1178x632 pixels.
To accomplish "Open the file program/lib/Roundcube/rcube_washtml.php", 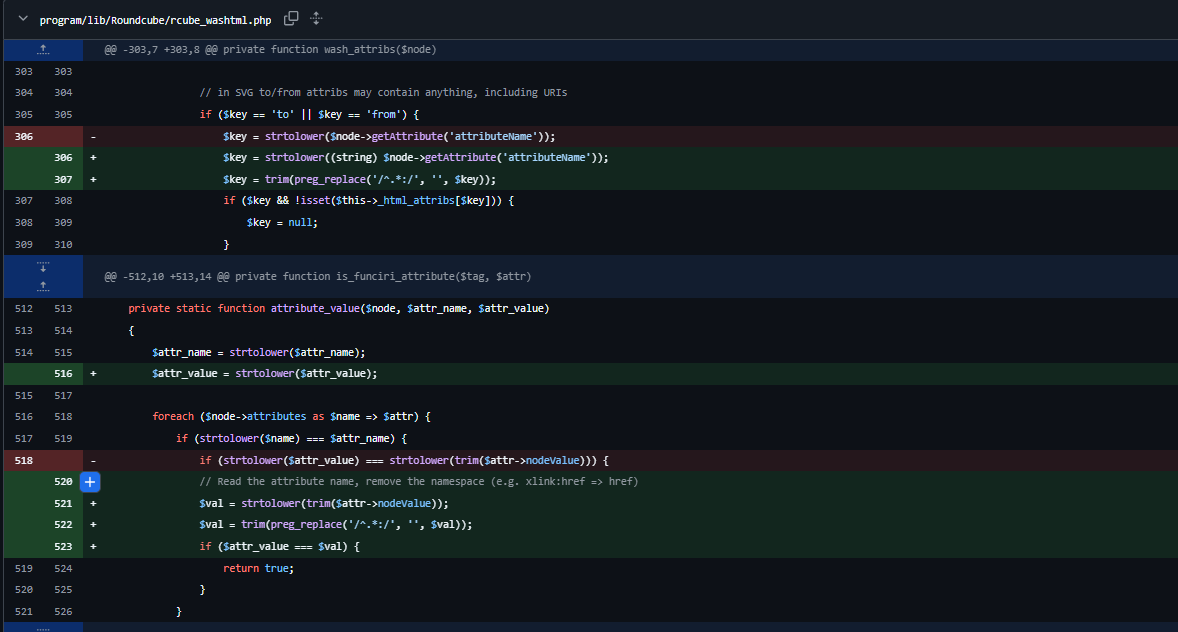I will [x=153, y=18].
